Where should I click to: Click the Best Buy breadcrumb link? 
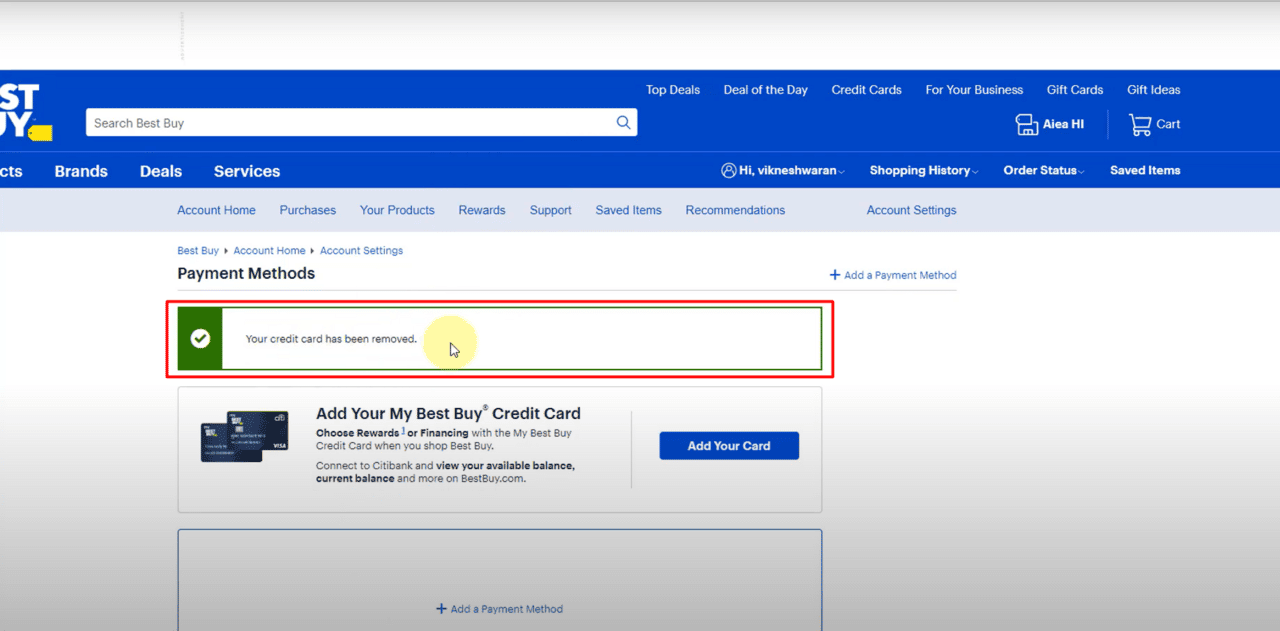pos(198,251)
